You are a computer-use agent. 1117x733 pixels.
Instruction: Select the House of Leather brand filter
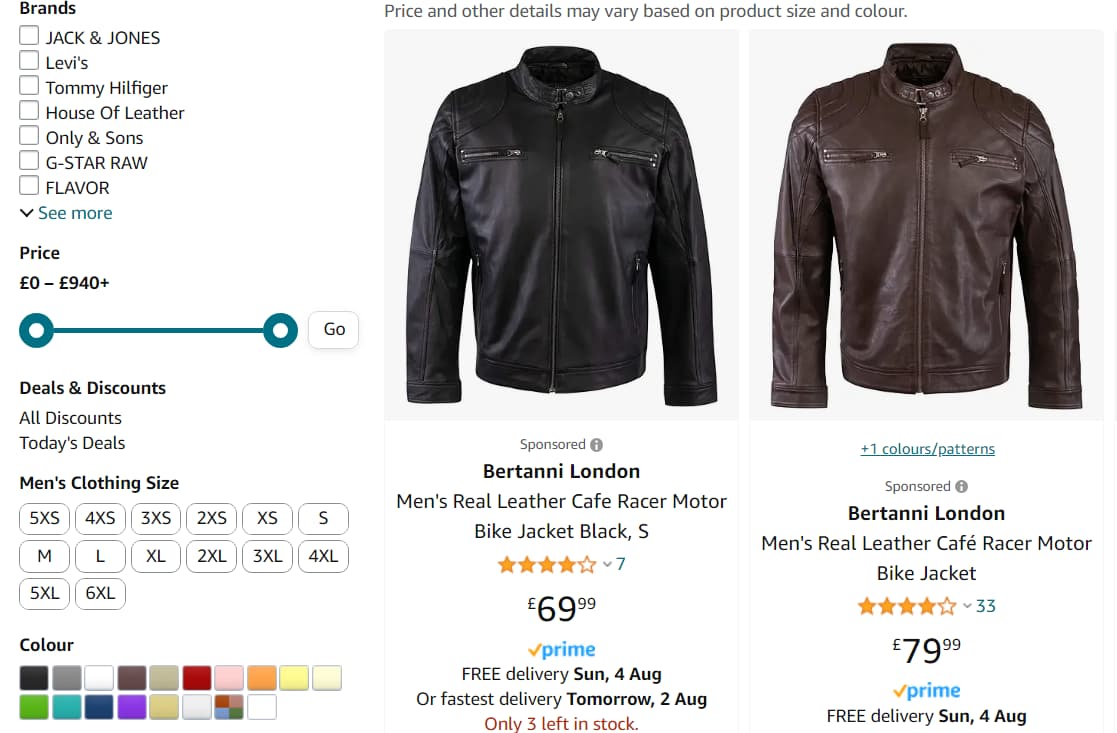tap(29, 110)
